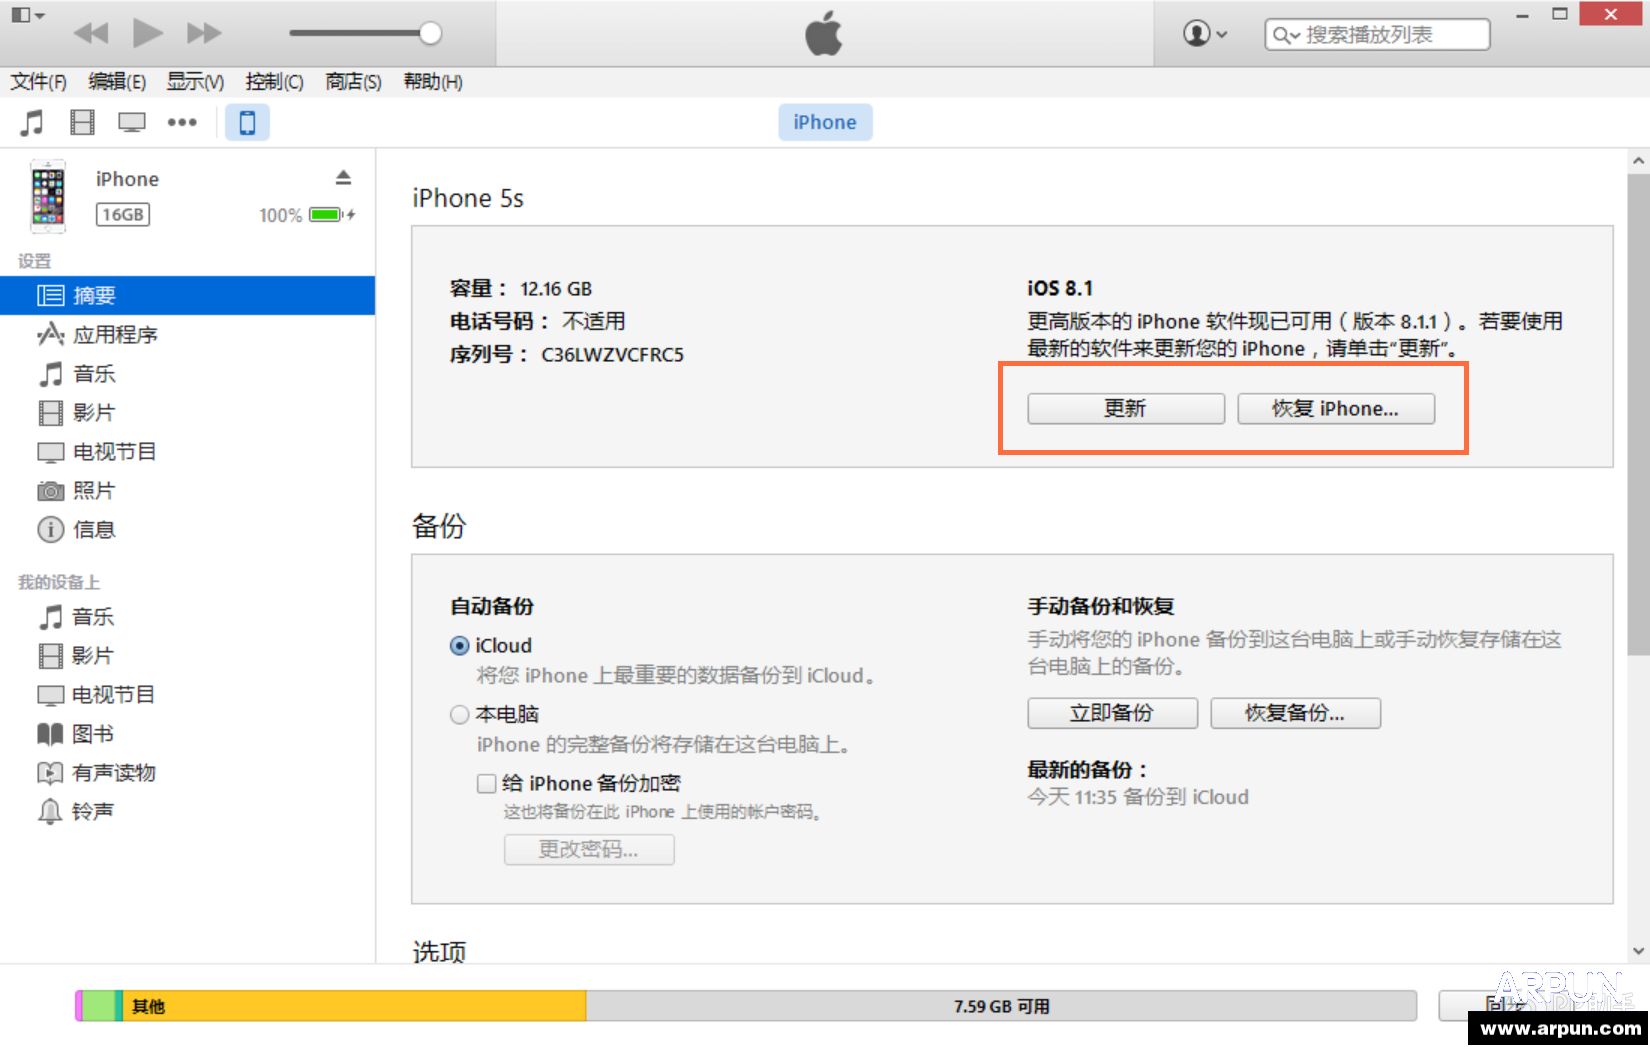Eject the iPhone using the eject icon

[344, 177]
